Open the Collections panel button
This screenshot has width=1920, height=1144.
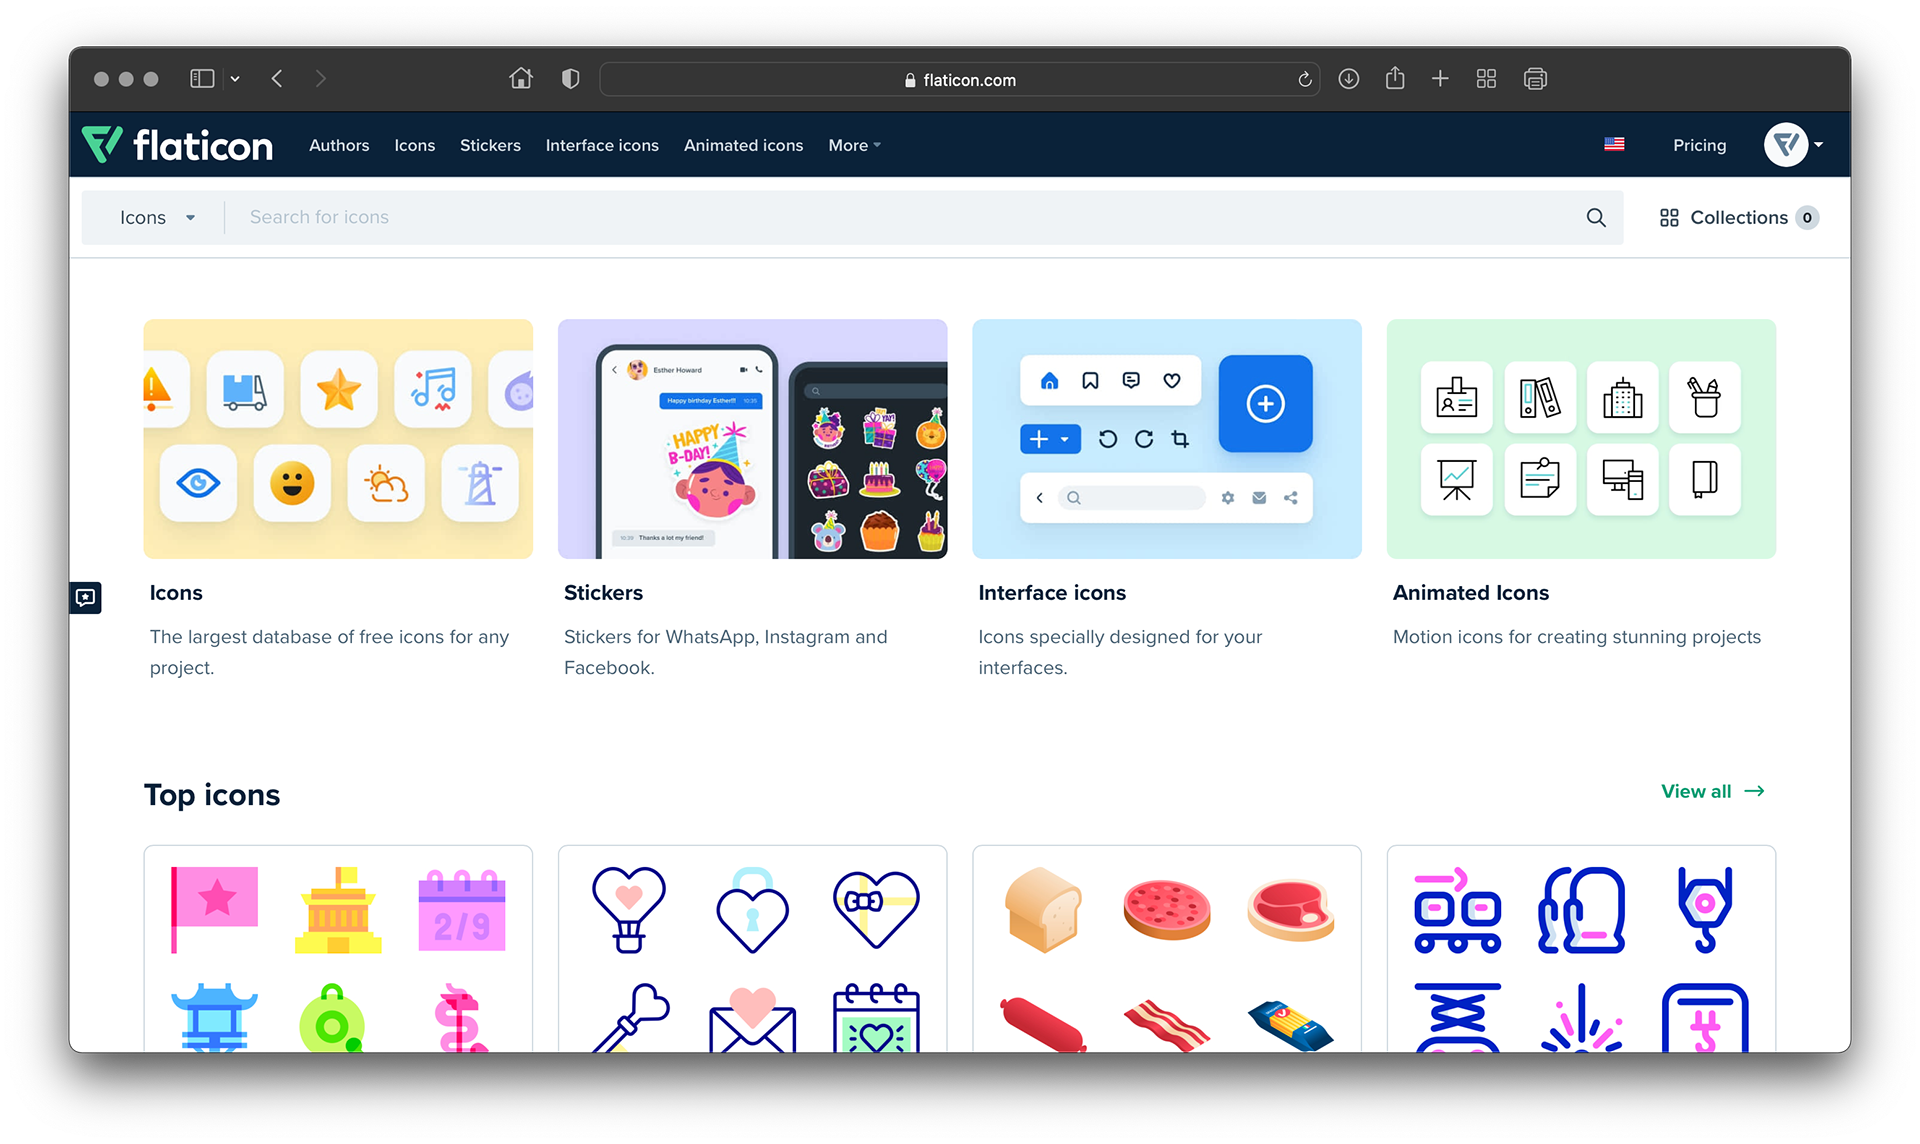tap(1739, 217)
